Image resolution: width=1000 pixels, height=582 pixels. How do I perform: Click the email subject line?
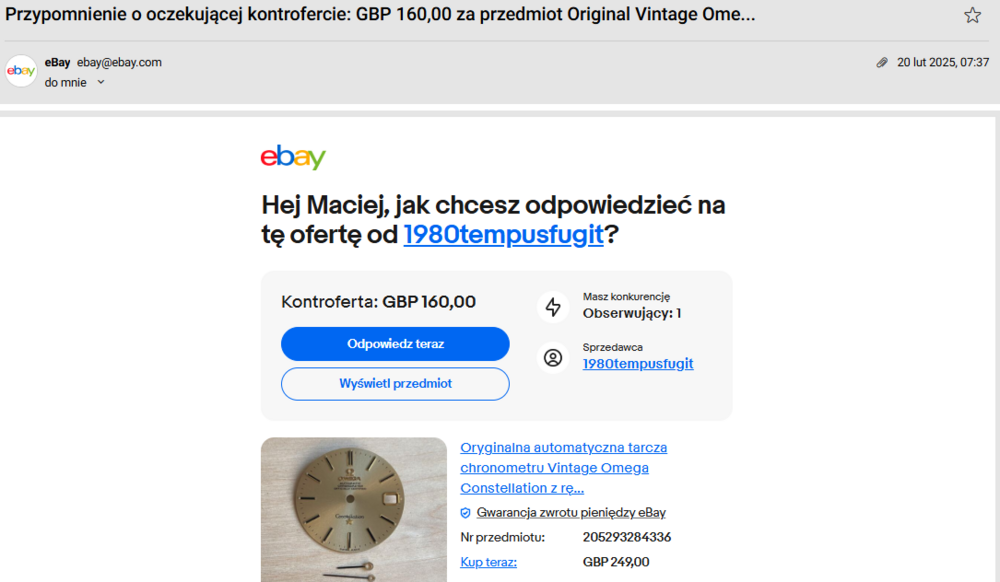[380, 15]
